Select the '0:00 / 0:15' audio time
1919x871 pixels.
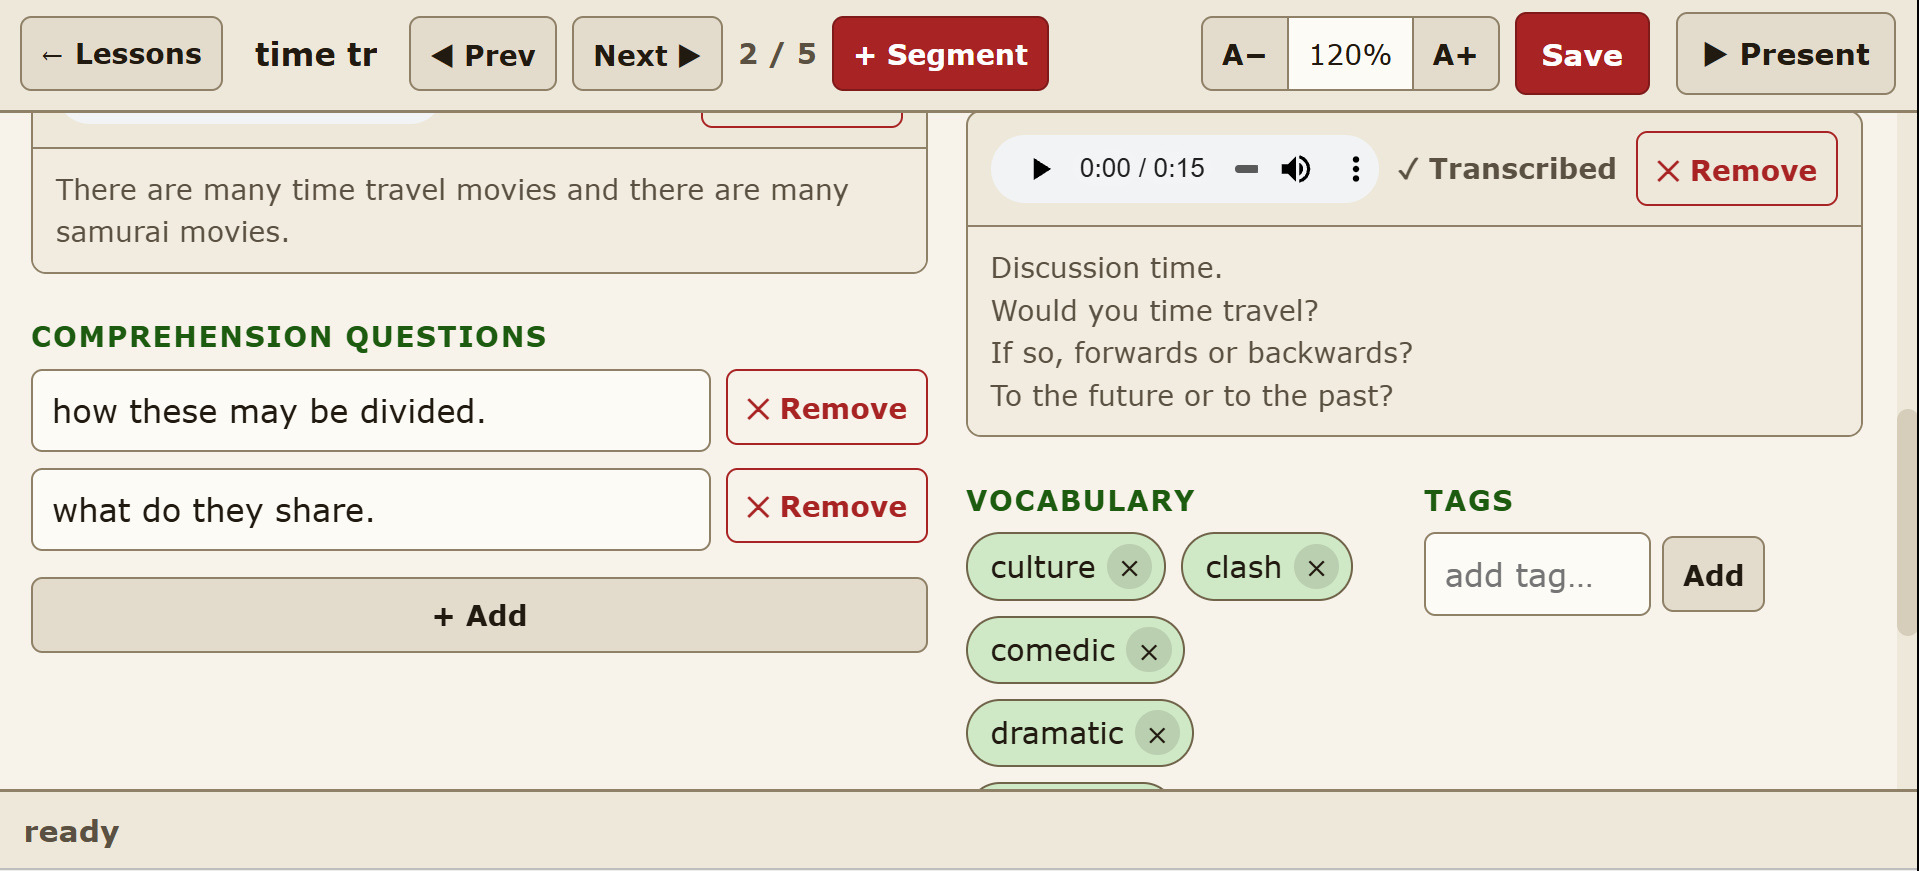click(x=1142, y=168)
